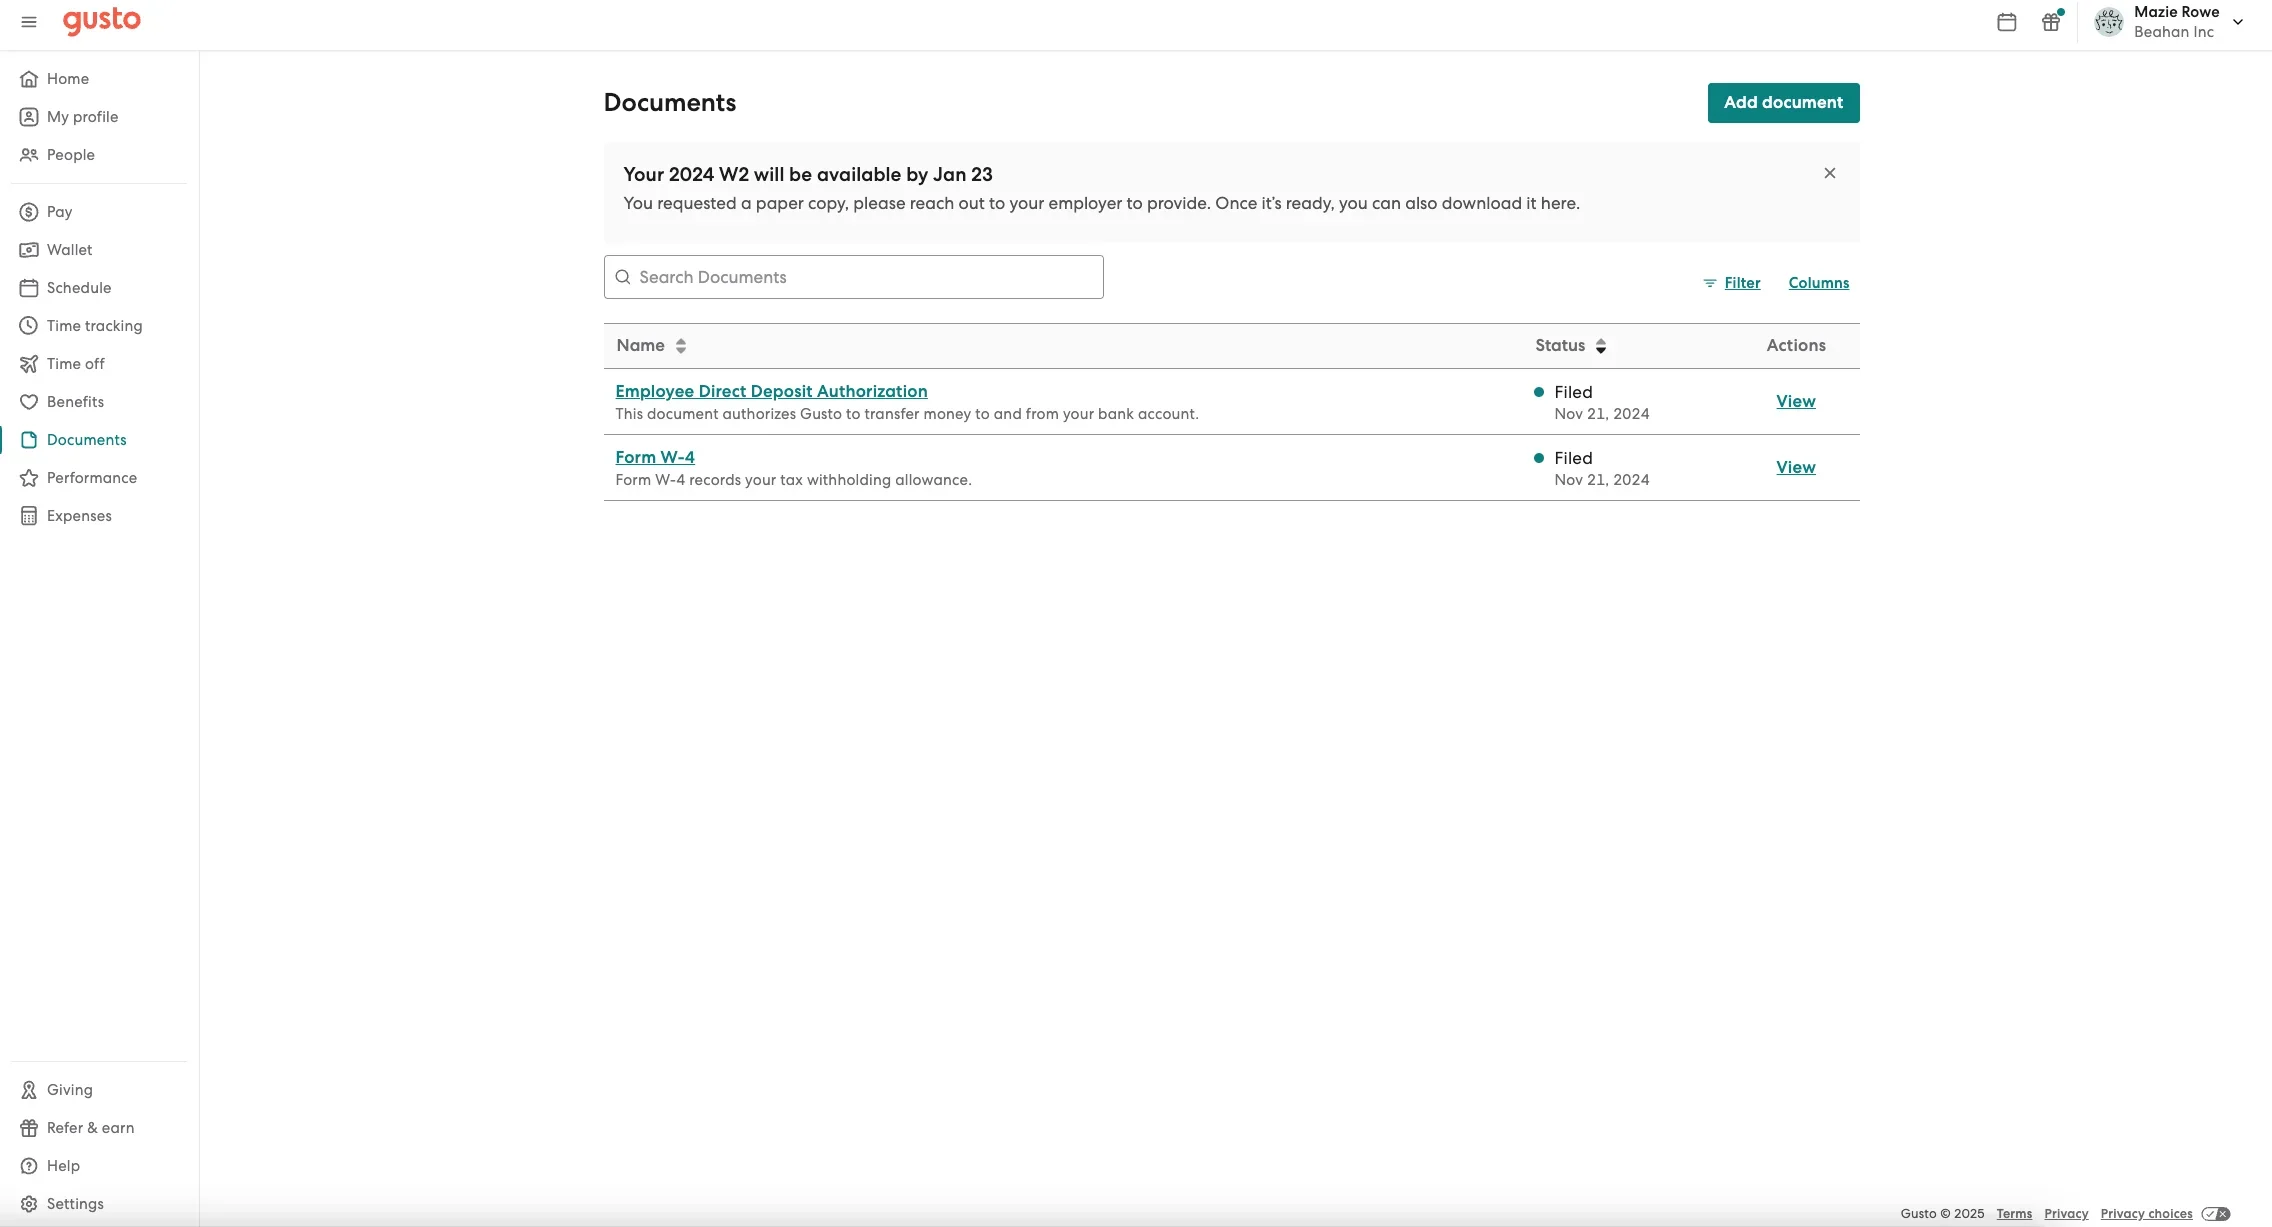
Task: Sort documents by Name column
Action: point(651,345)
